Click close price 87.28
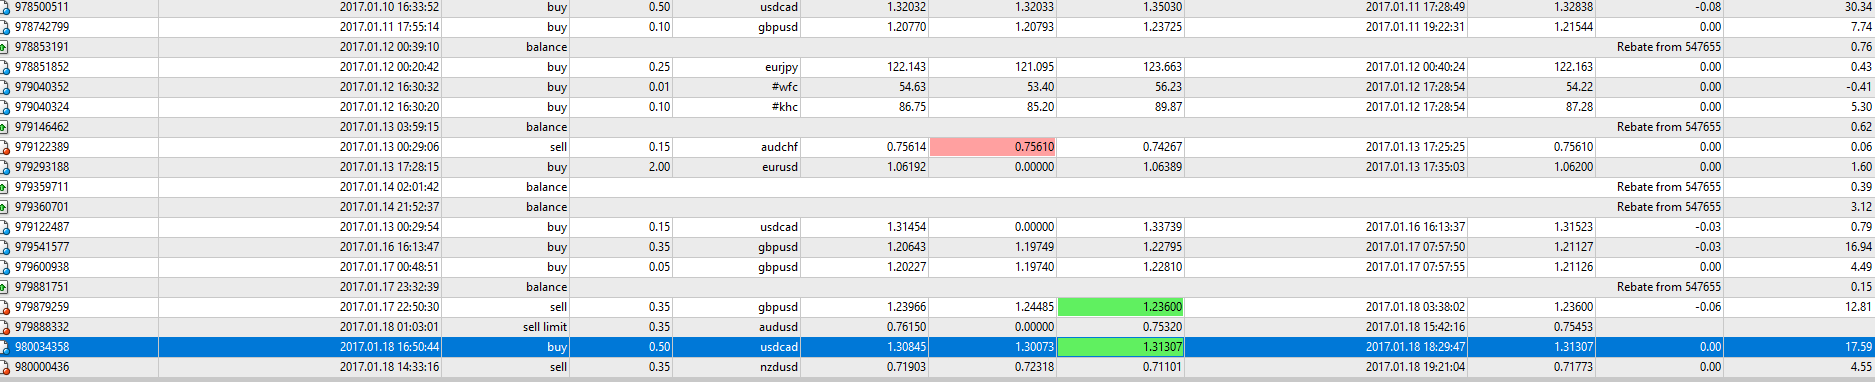1875x382 pixels. (1580, 107)
